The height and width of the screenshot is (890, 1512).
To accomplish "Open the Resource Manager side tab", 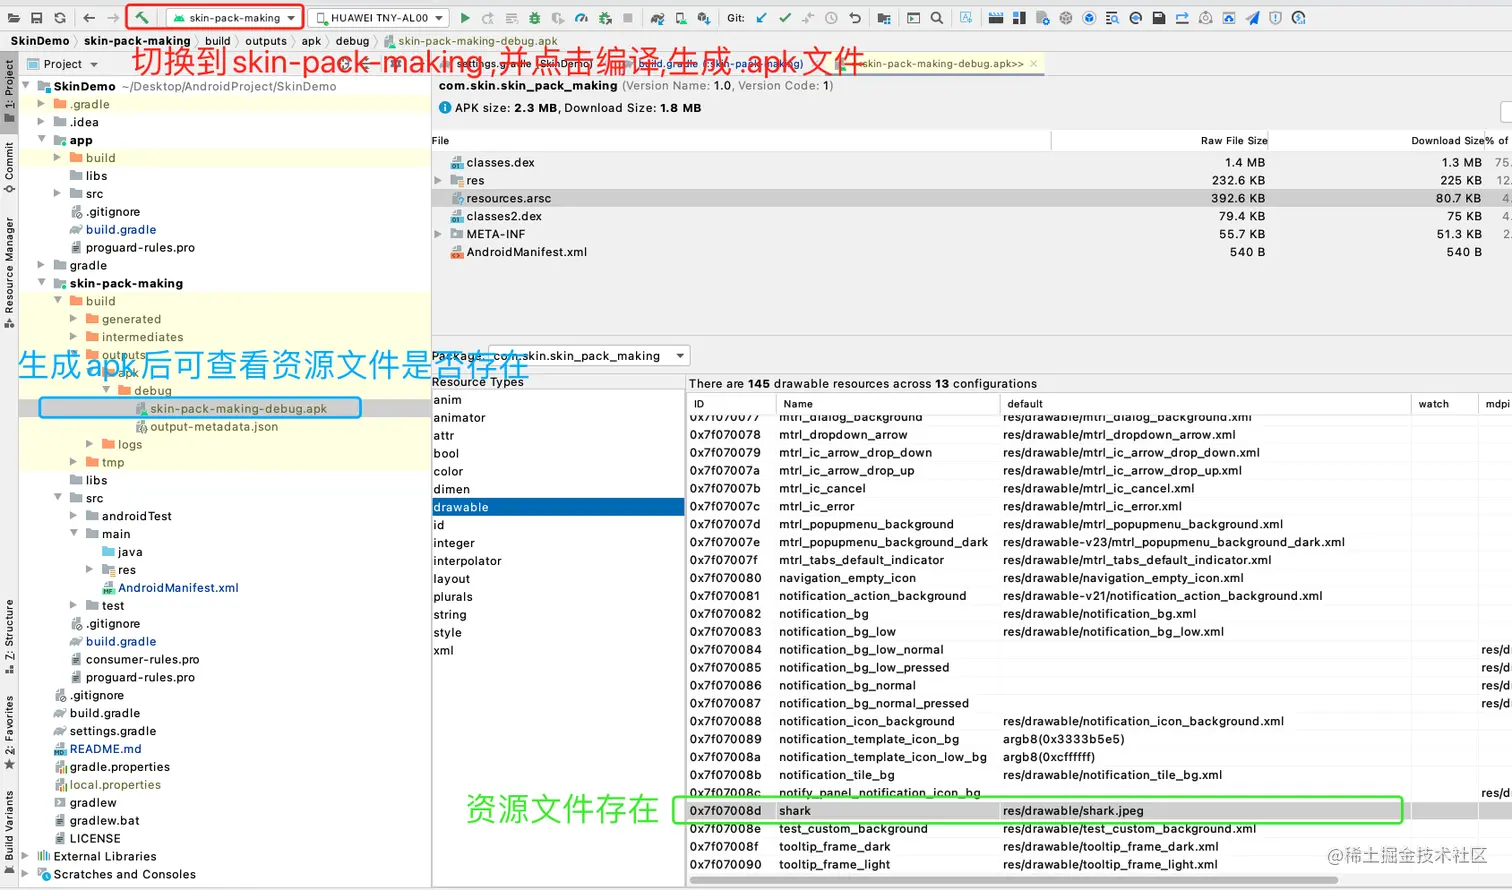I will click(x=9, y=272).
